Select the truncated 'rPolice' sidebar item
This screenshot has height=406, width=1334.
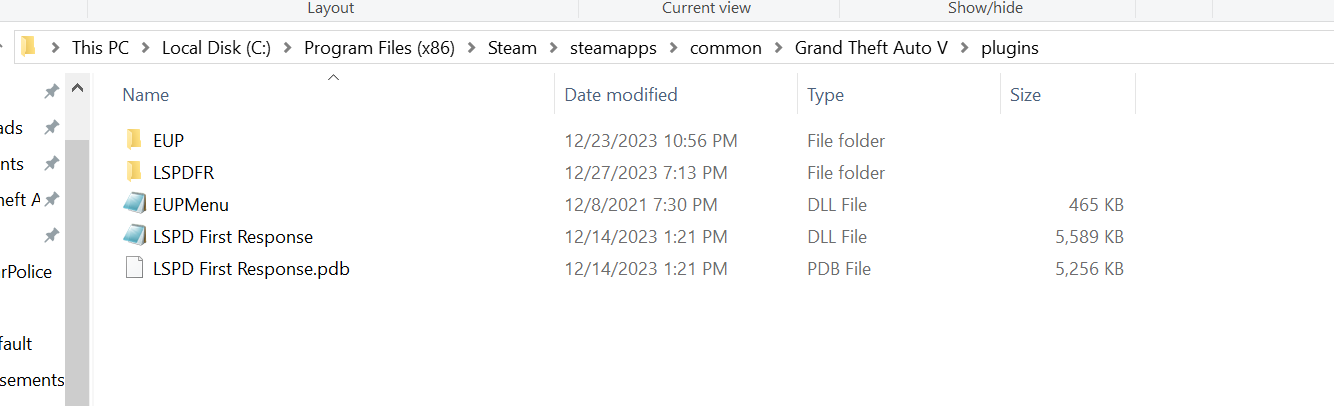[x=26, y=272]
